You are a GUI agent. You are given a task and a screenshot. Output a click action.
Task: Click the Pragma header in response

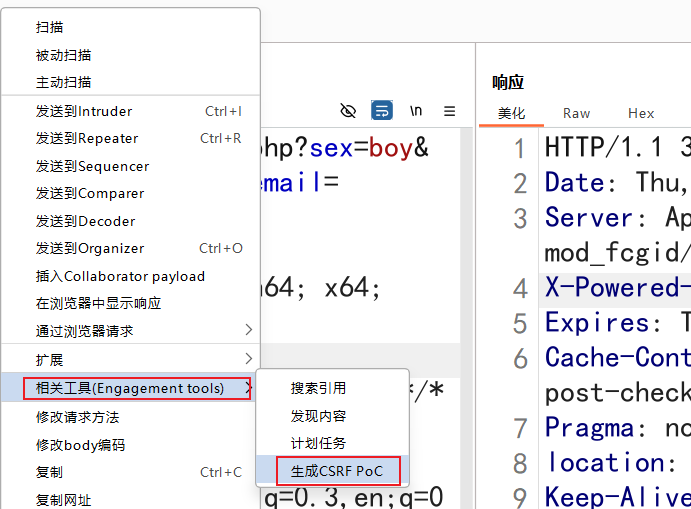pyautogui.click(x=590, y=427)
